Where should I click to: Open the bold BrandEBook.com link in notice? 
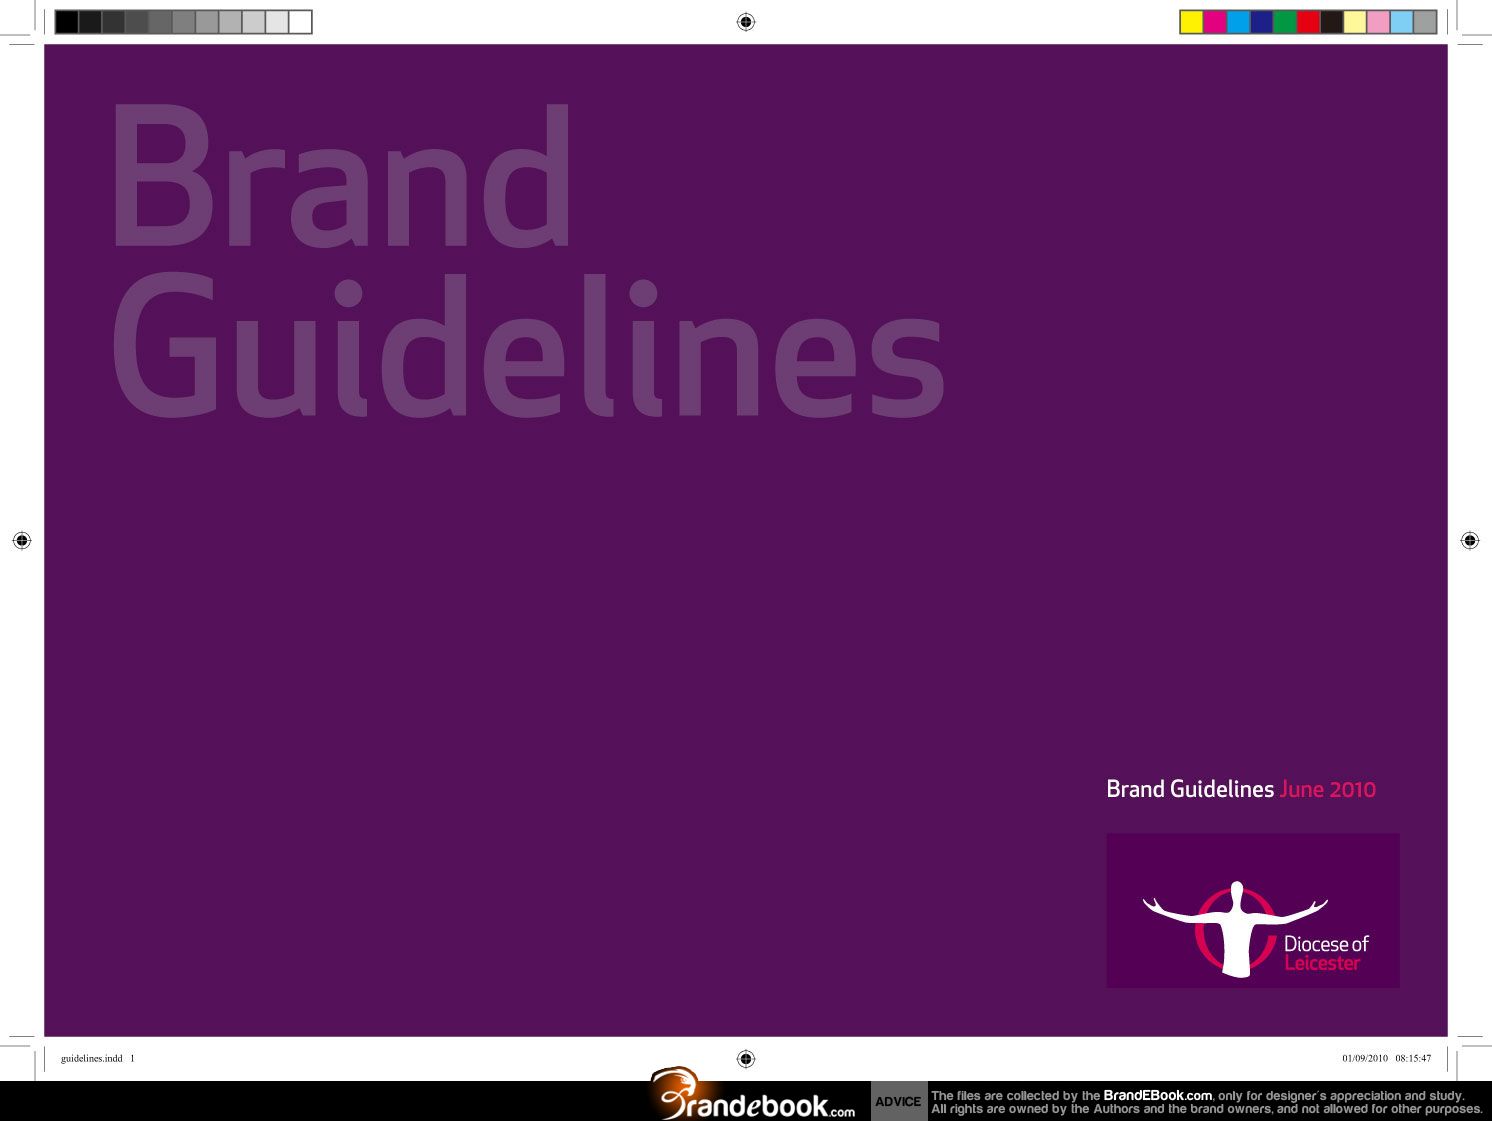tap(1157, 1095)
